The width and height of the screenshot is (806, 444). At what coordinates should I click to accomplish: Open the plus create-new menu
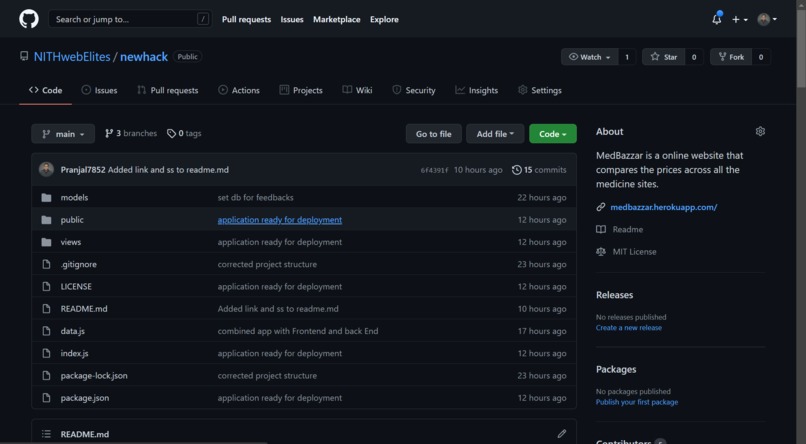pos(740,20)
